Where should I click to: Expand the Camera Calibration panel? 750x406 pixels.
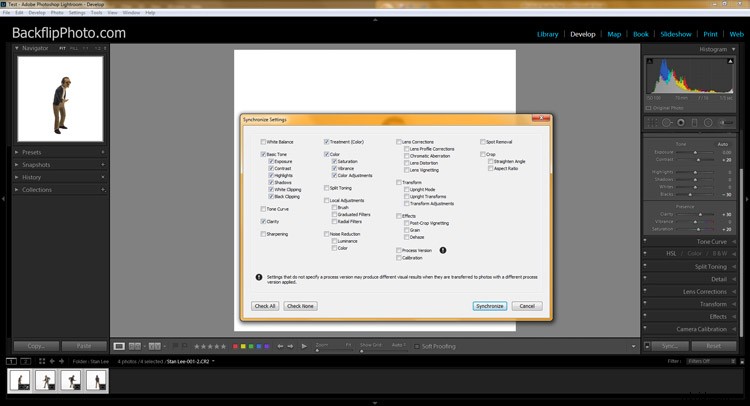700,328
